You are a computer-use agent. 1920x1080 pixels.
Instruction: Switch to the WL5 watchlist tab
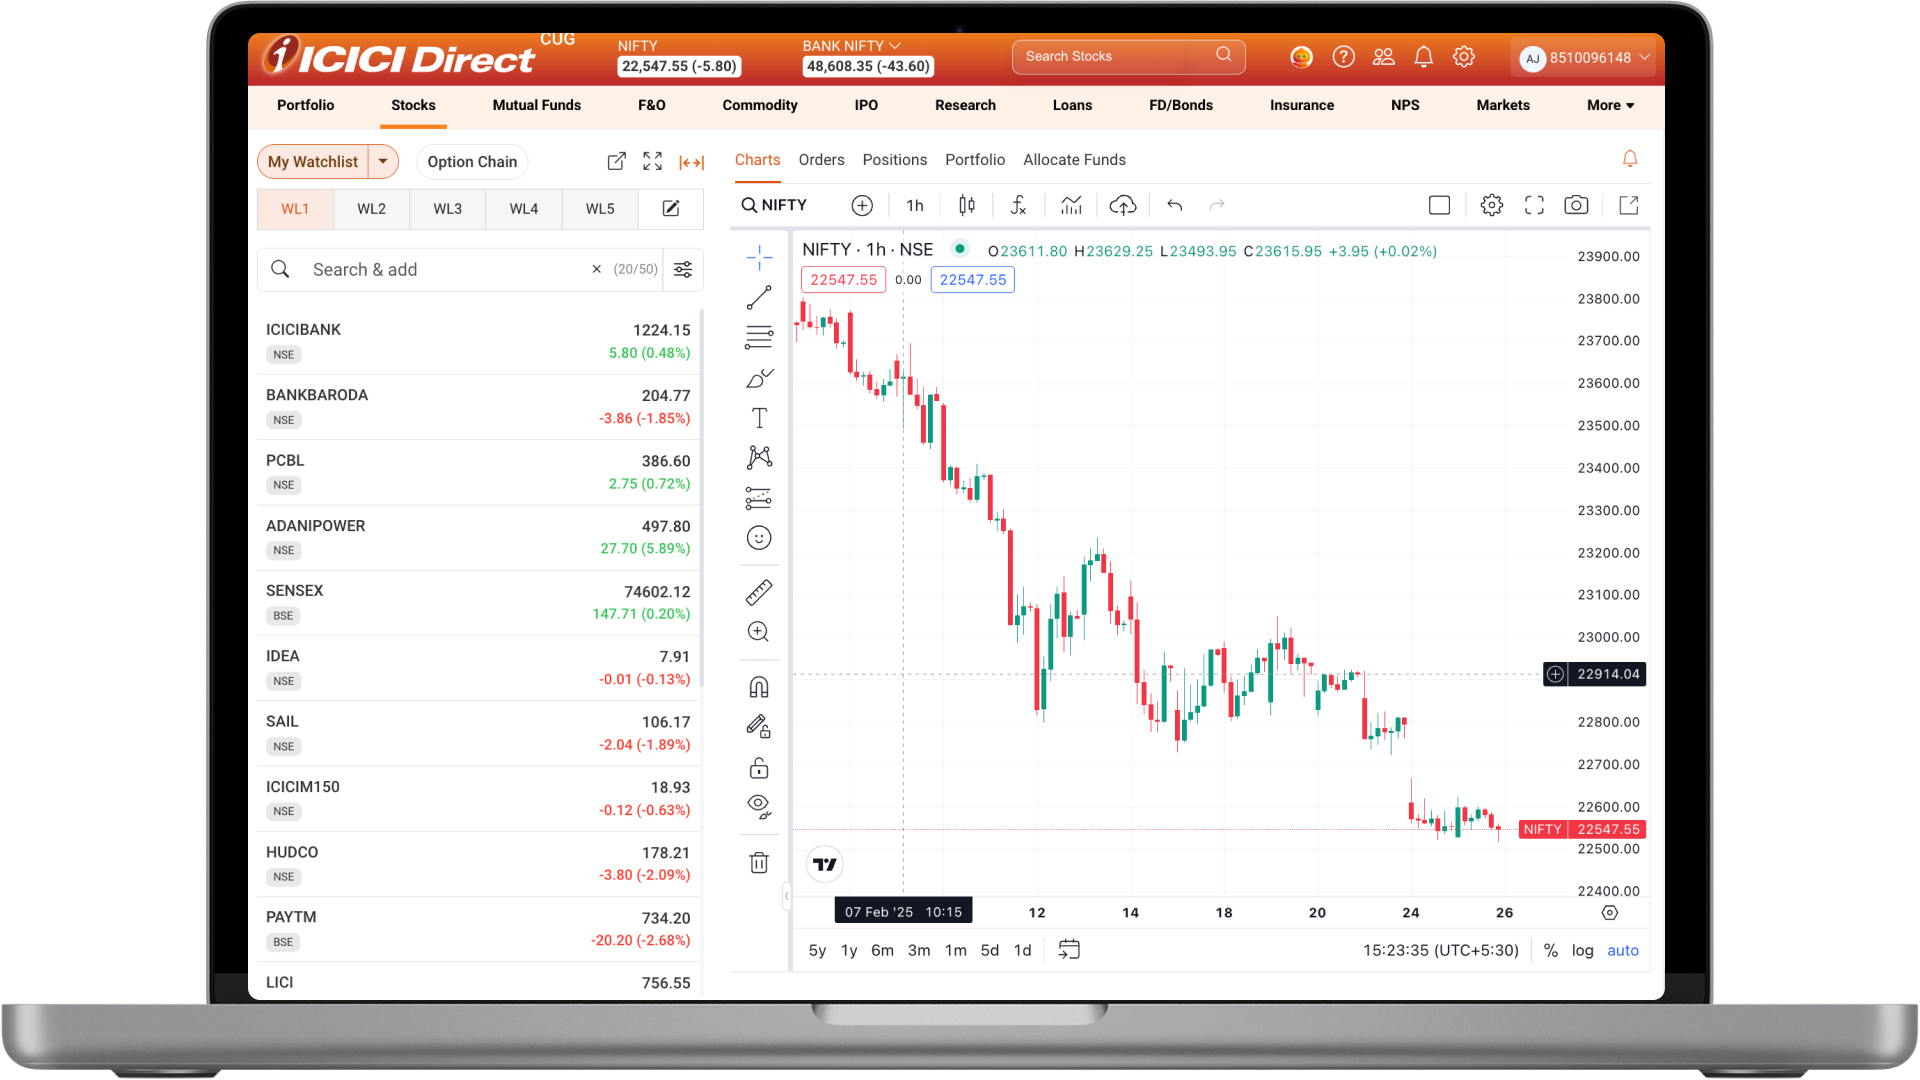tap(600, 208)
